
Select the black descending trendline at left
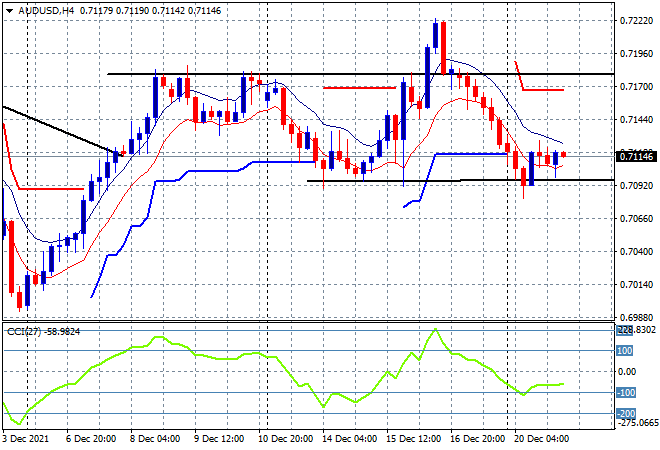coord(62,131)
